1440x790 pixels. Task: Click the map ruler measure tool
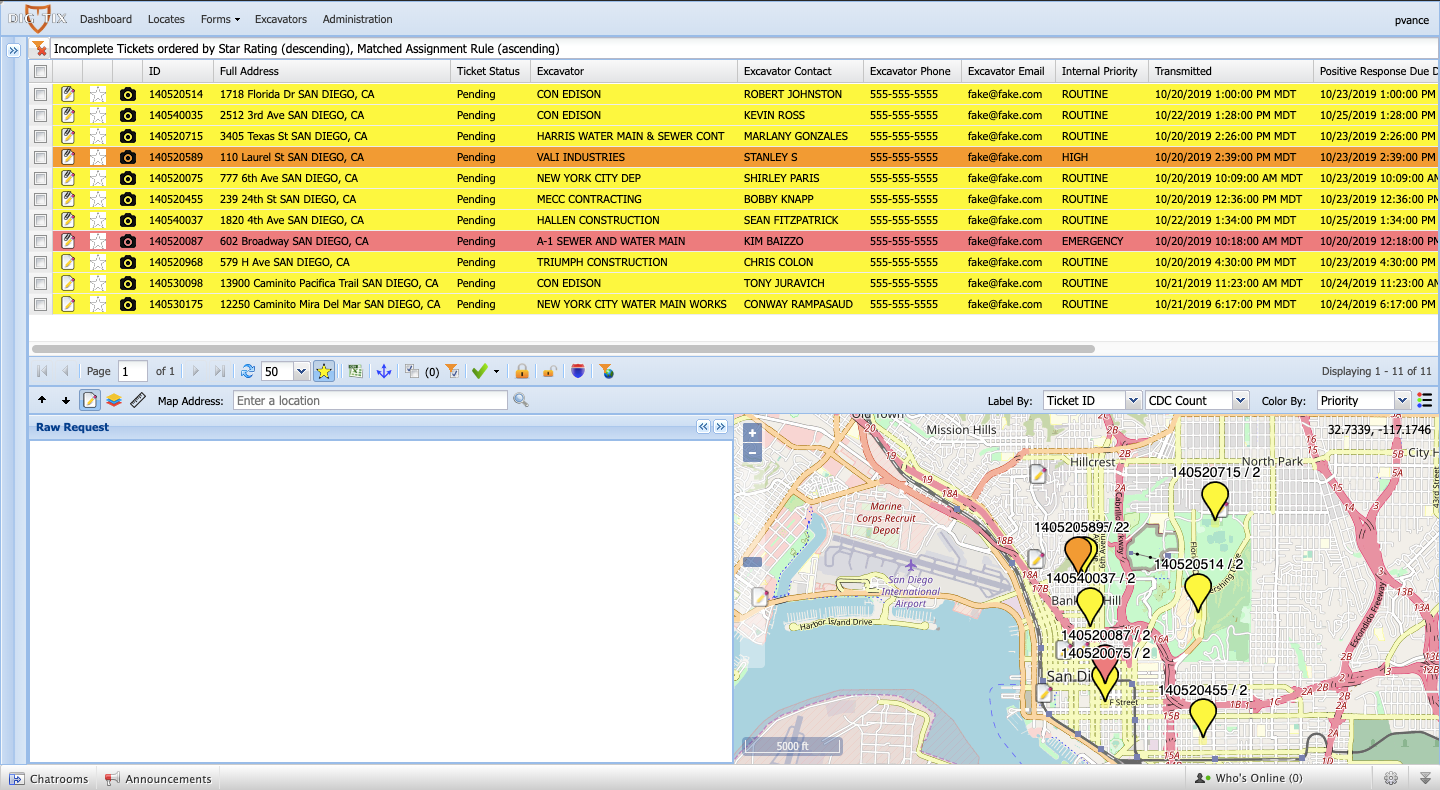pyautogui.click(x=138, y=400)
